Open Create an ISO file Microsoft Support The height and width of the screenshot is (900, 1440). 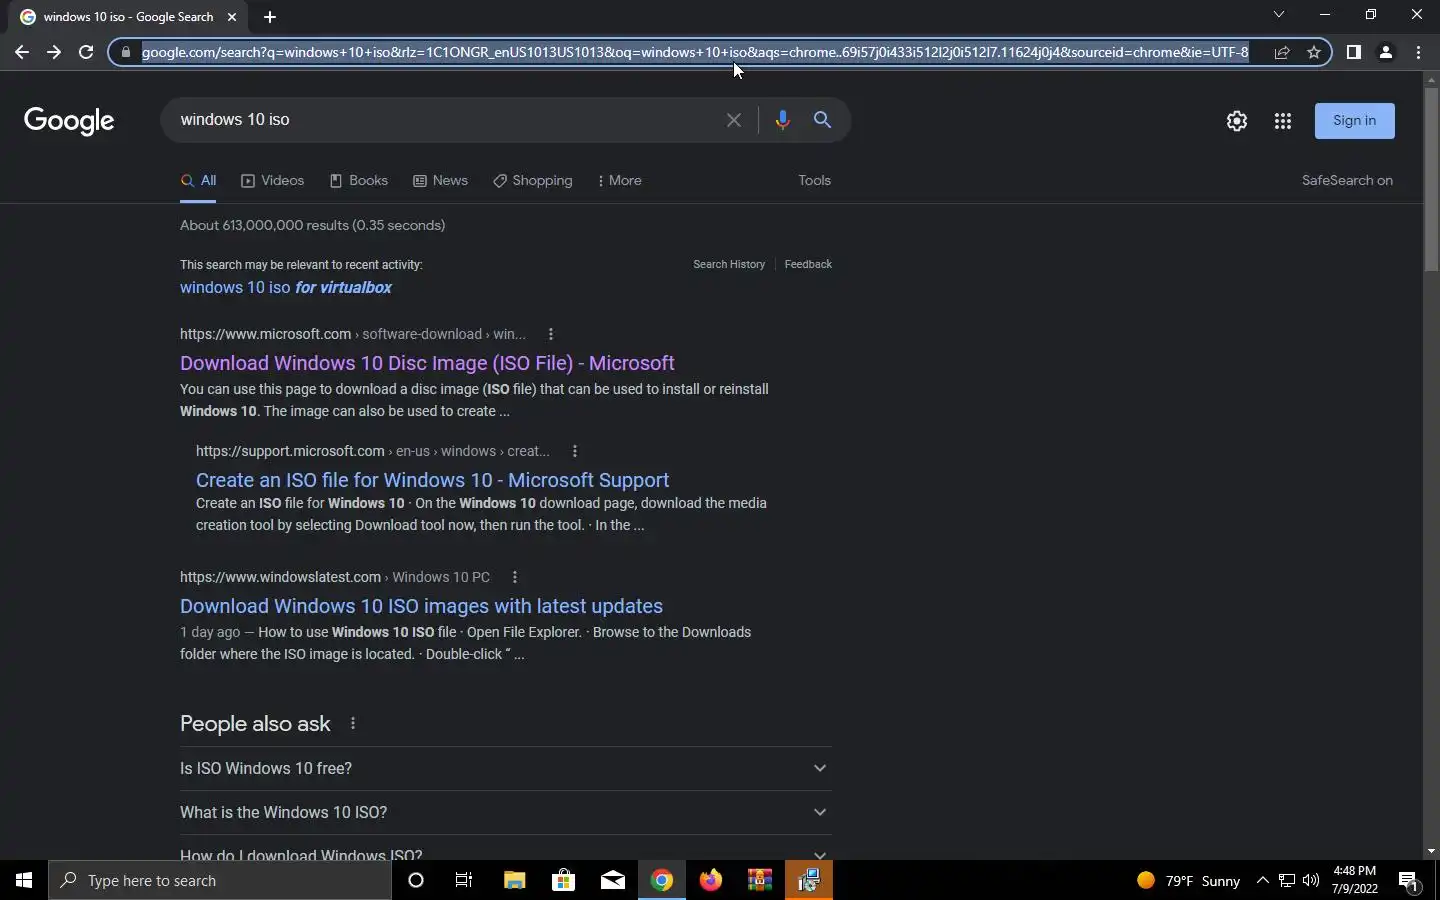(432, 480)
